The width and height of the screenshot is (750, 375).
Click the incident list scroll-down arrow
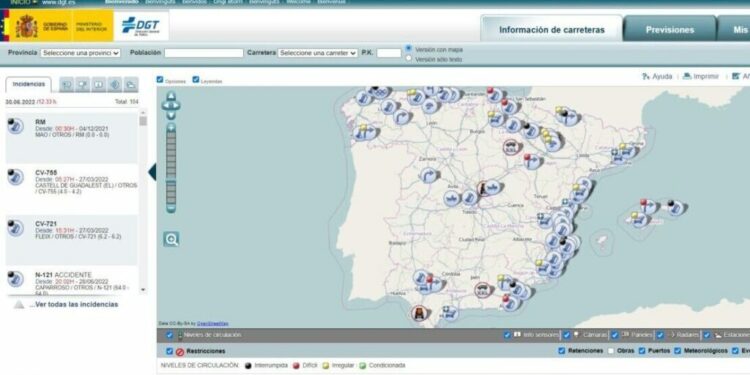pyautogui.click(x=143, y=290)
